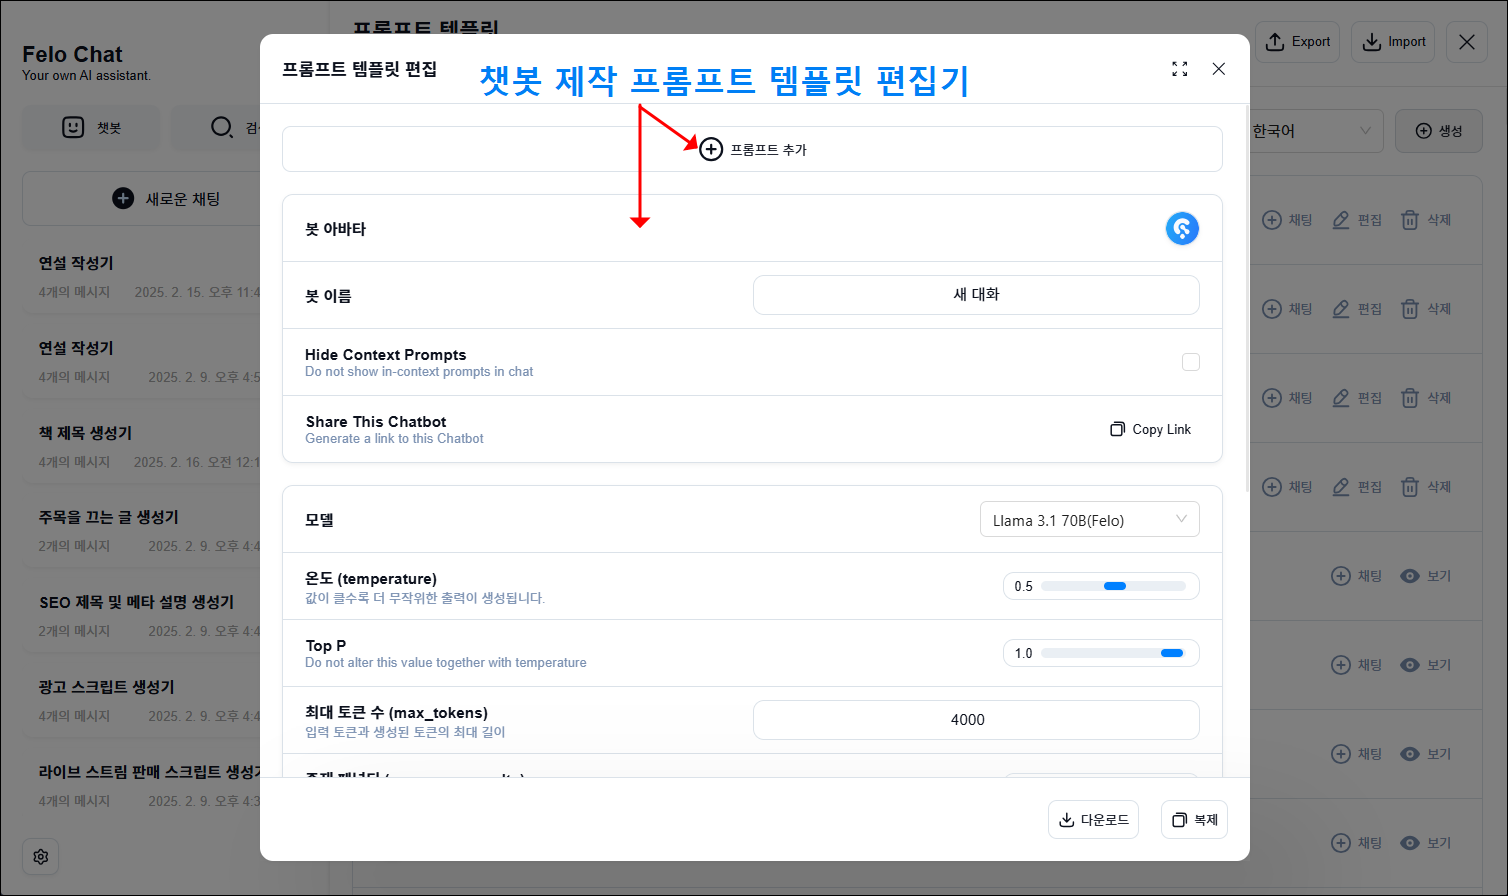Open settings gear in bottom-left sidebar
This screenshot has height=896, width=1508.
point(41,857)
